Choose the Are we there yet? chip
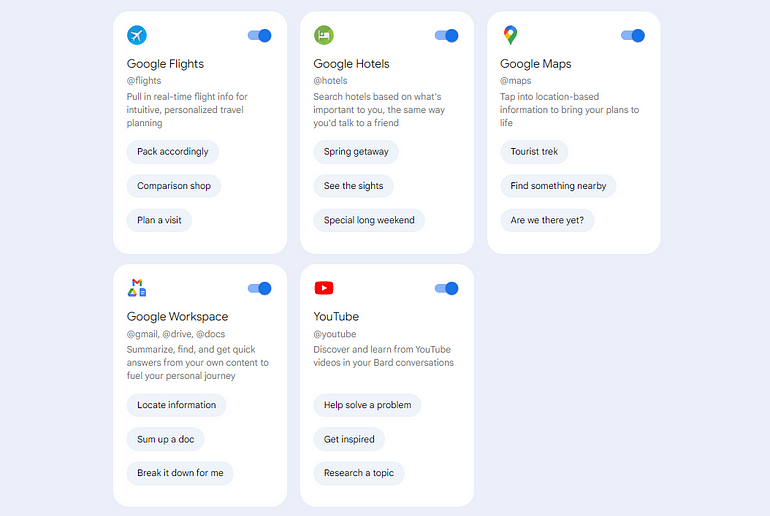The image size is (770, 516). click(x=548, y=220)
